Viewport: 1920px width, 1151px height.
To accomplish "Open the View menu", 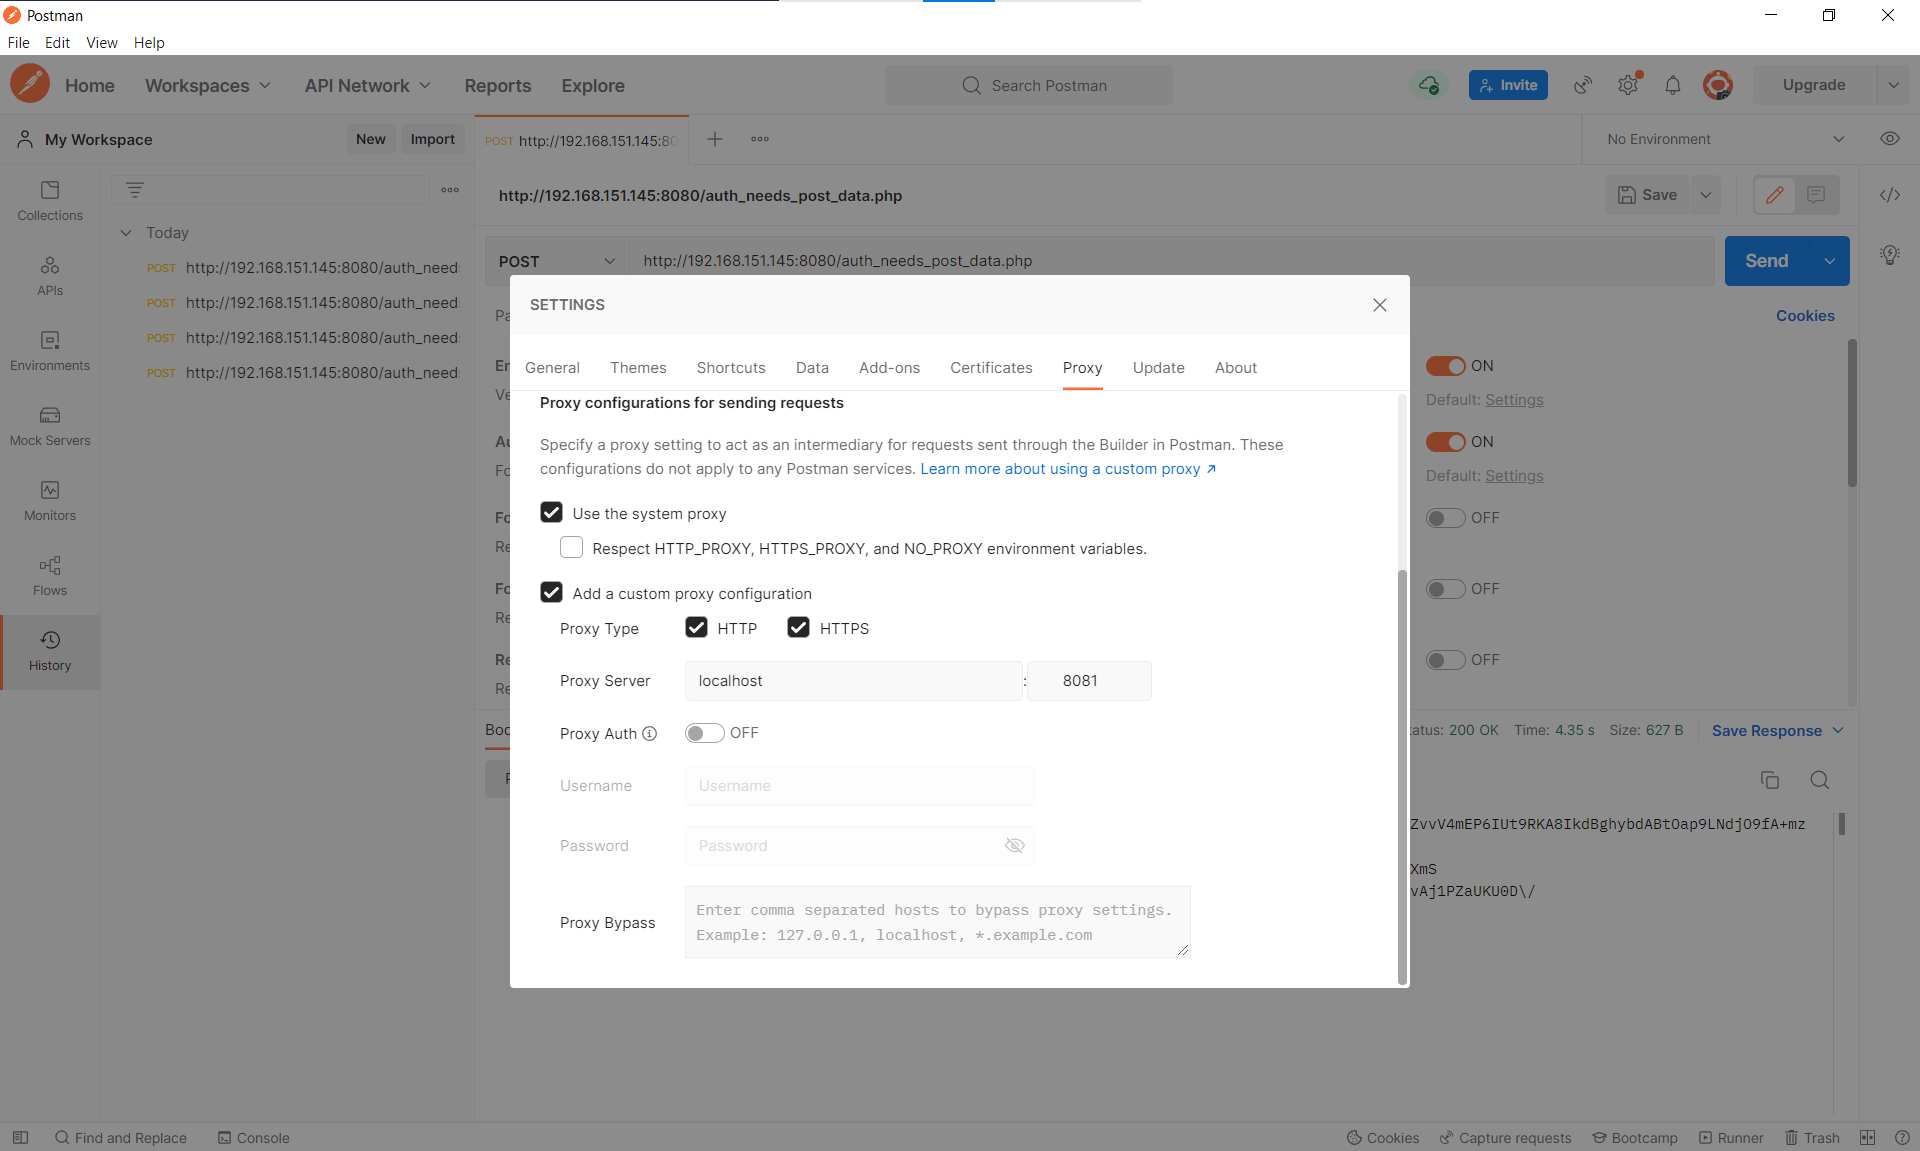I will pyautogui.click(x=101, y=43).
